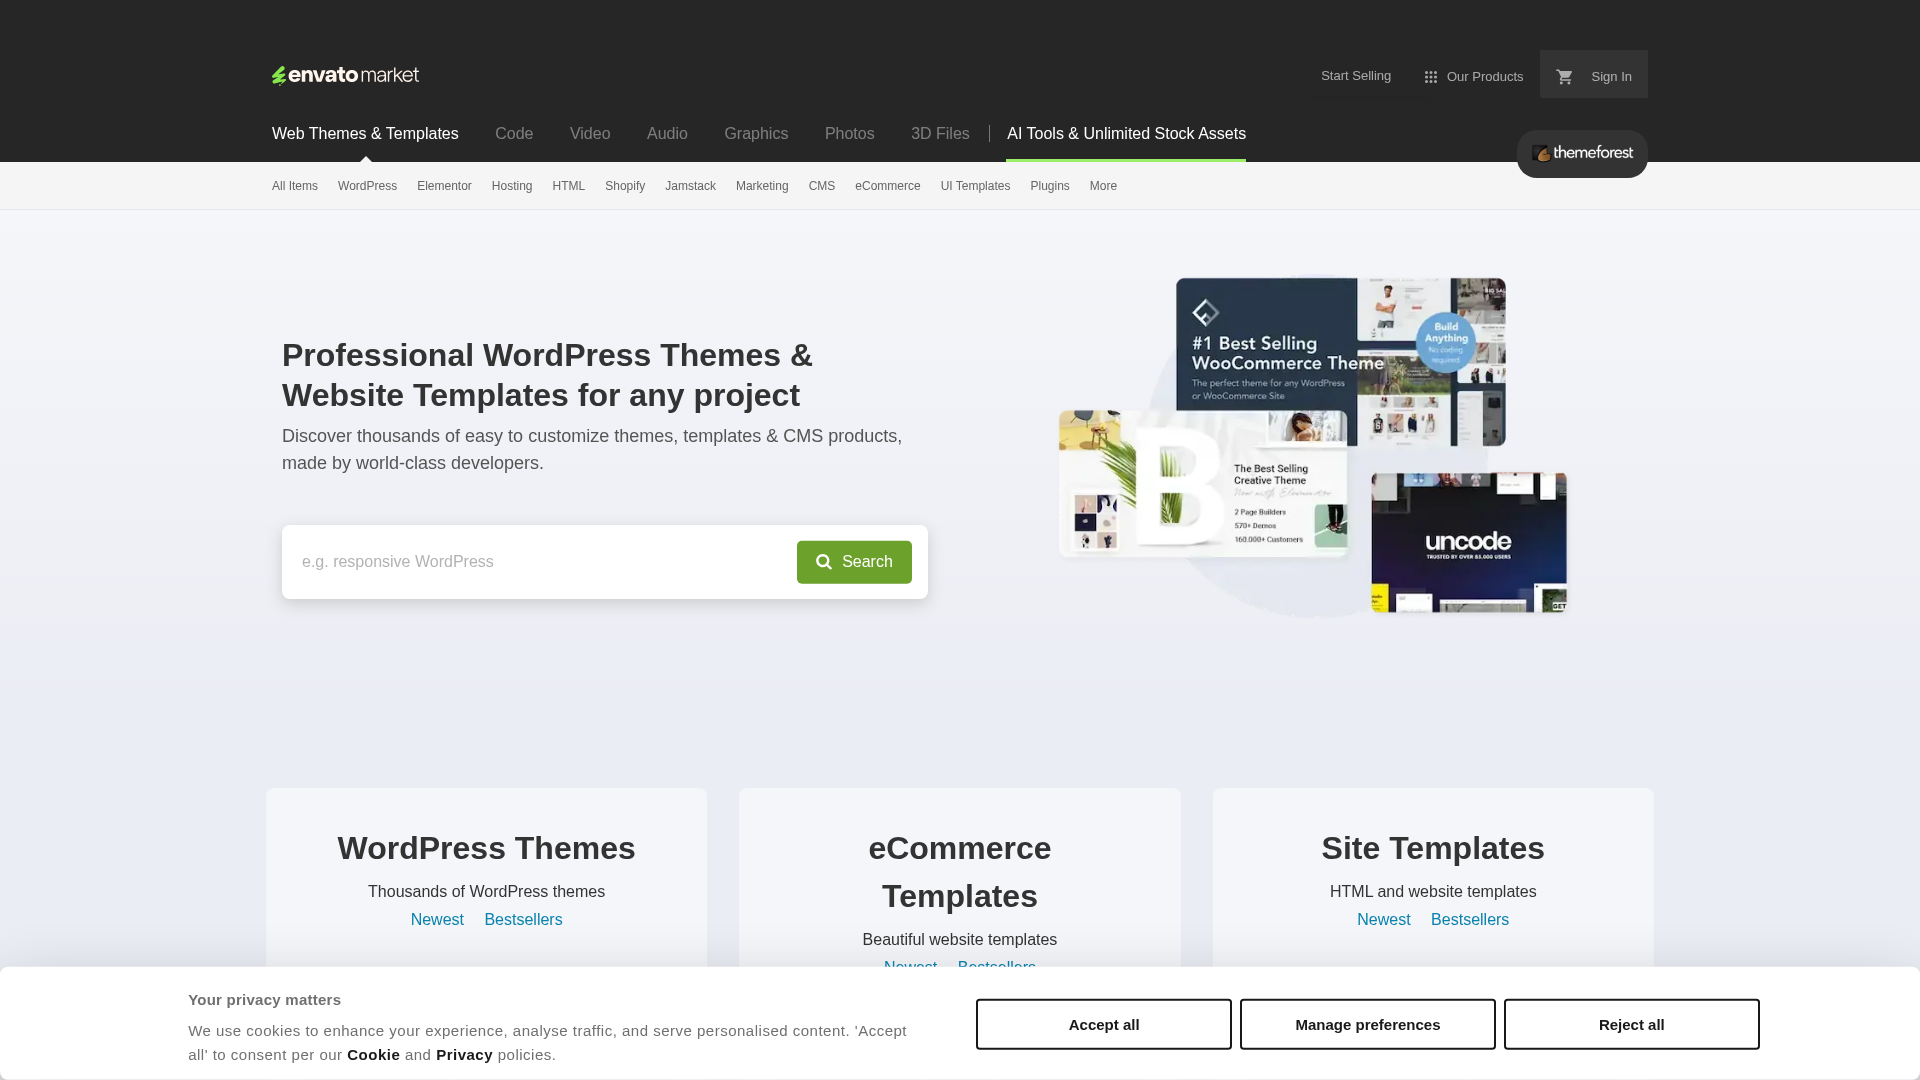The width and height of the screenshot is (1920, 1080).
Task: Click the 'Your privacy matters' heading
Action: [x=265, y=1000]
